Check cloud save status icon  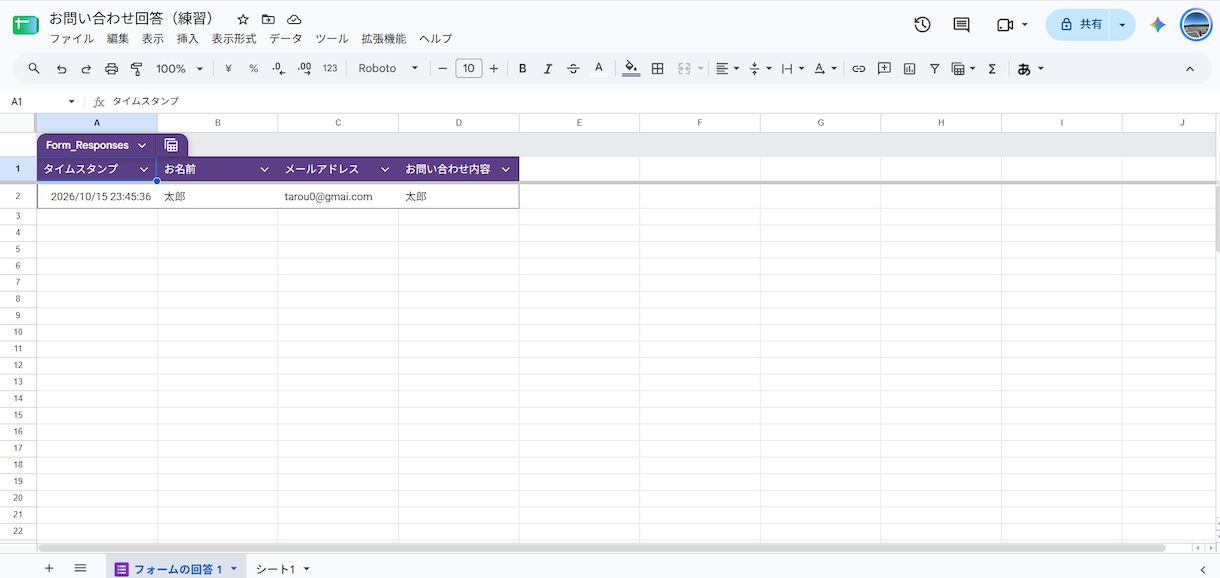coord(294,20)
